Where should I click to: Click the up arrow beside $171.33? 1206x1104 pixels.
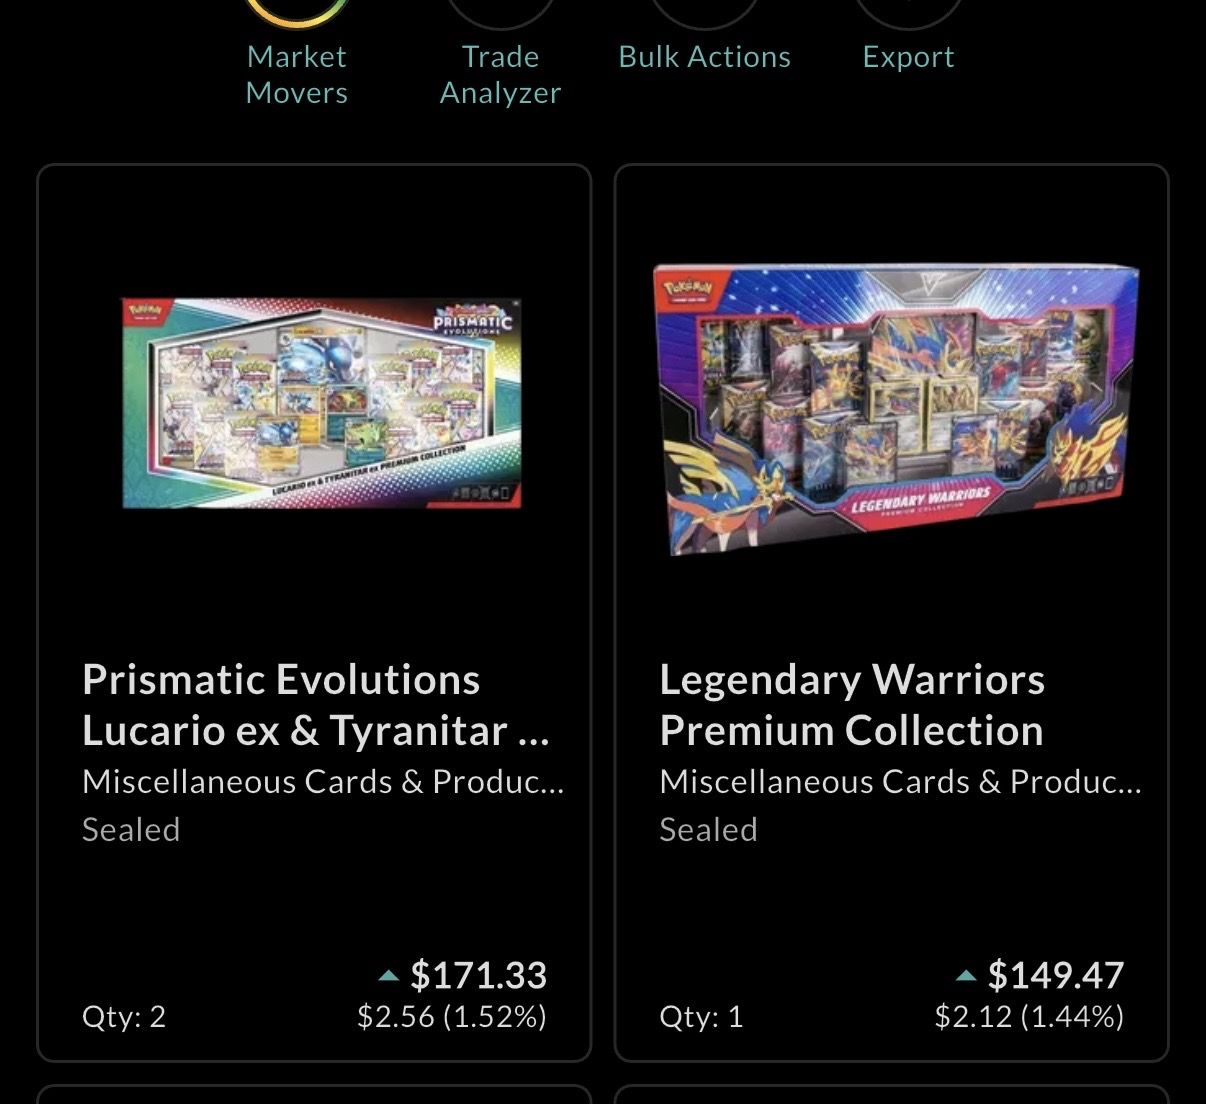point(389,976)
